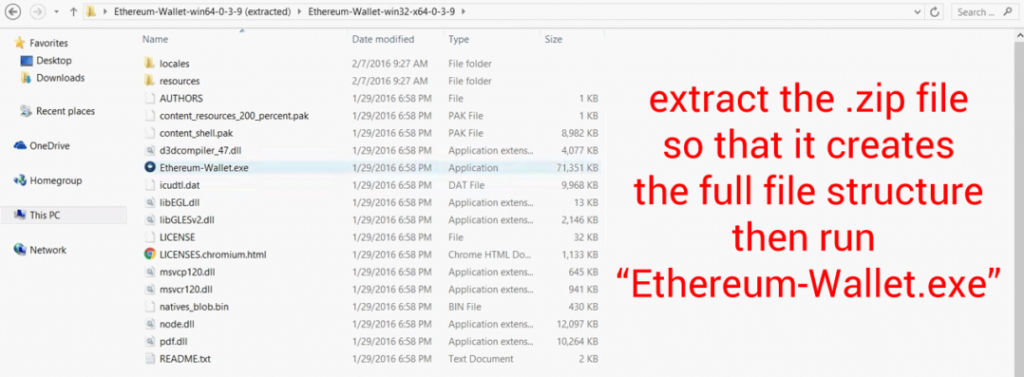Open Desktop in the navigation pane

pos(54,60)
